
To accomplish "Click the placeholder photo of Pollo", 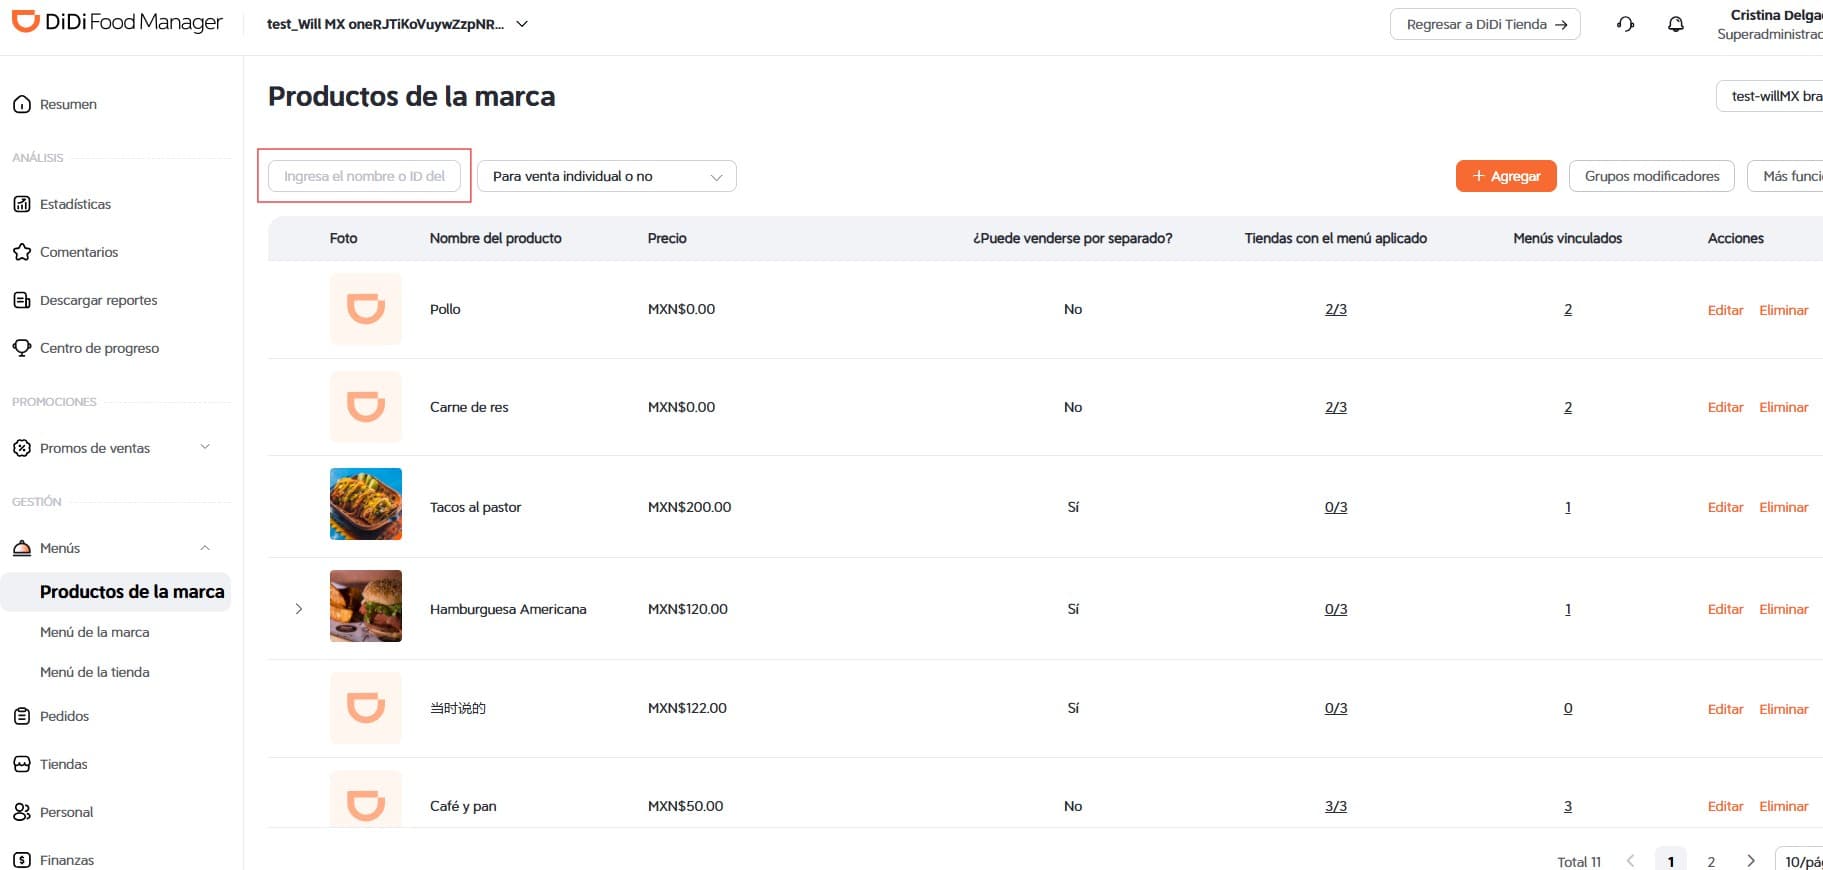I will 366,309.
